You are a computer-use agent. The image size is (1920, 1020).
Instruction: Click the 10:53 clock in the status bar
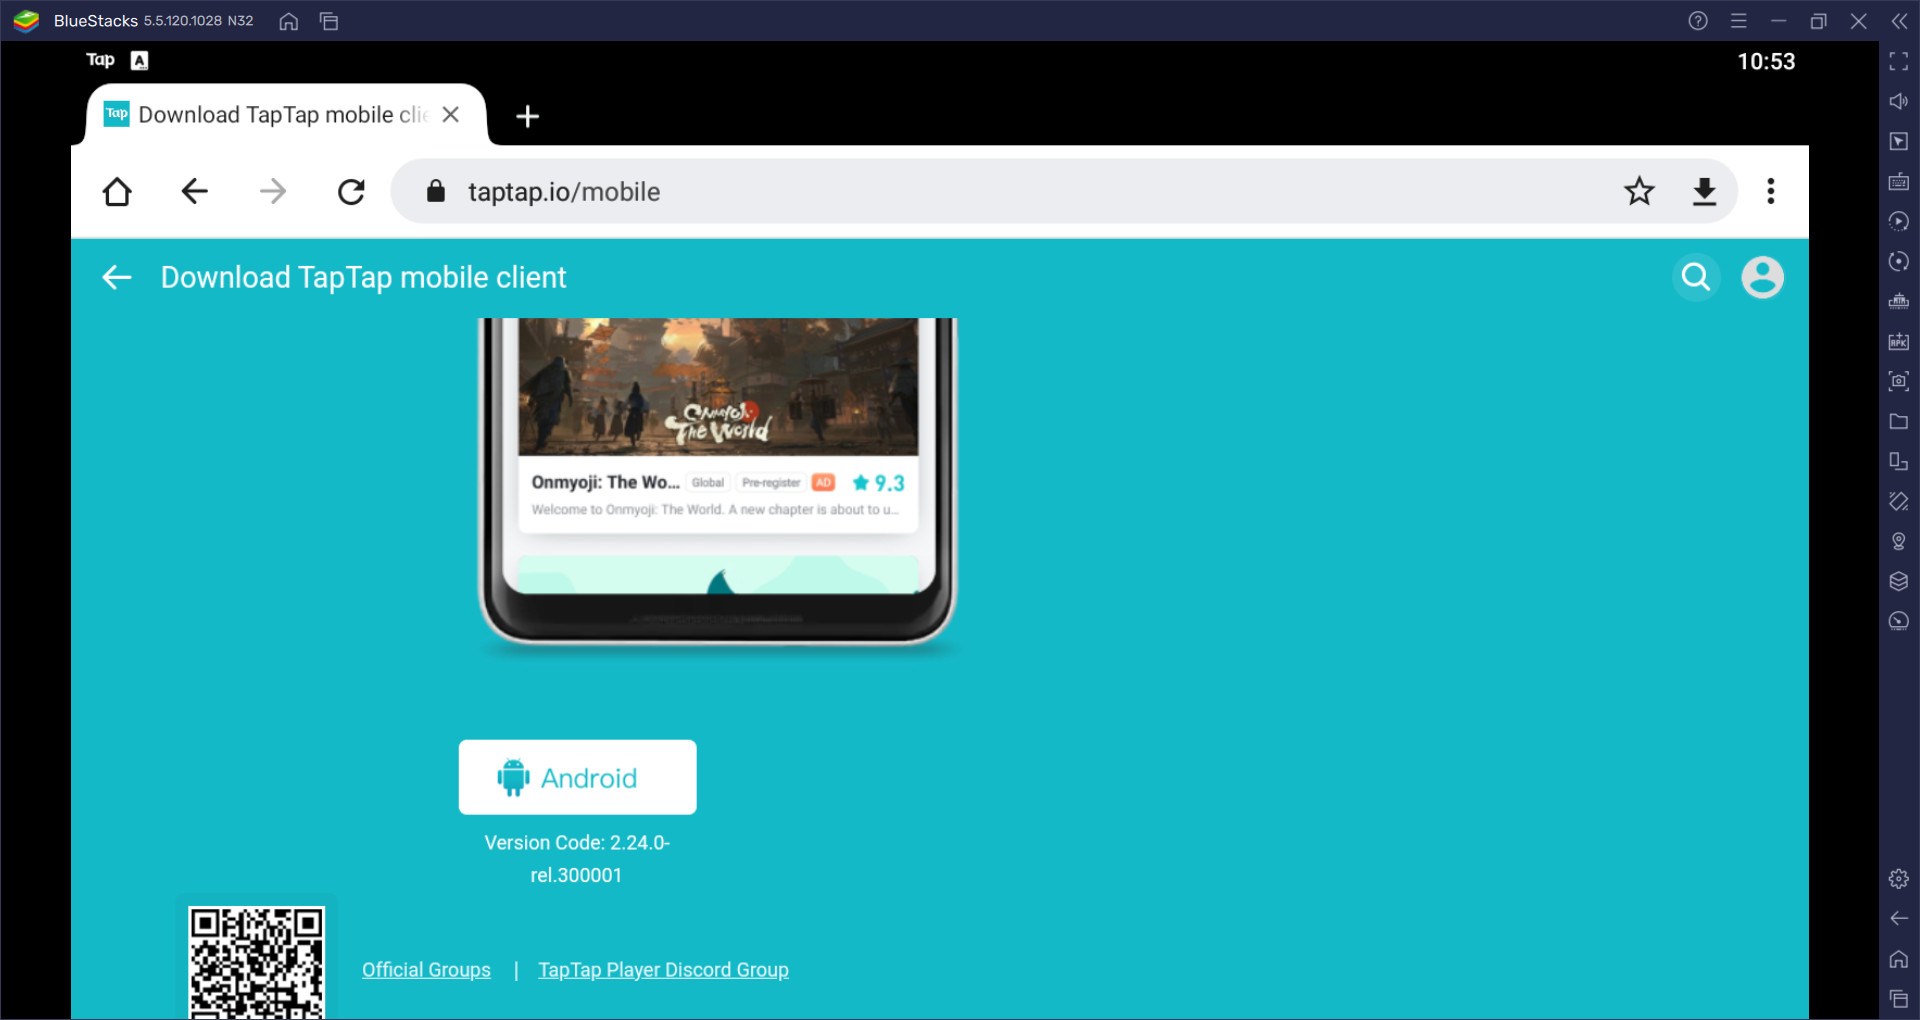[x=1766, y=61]
